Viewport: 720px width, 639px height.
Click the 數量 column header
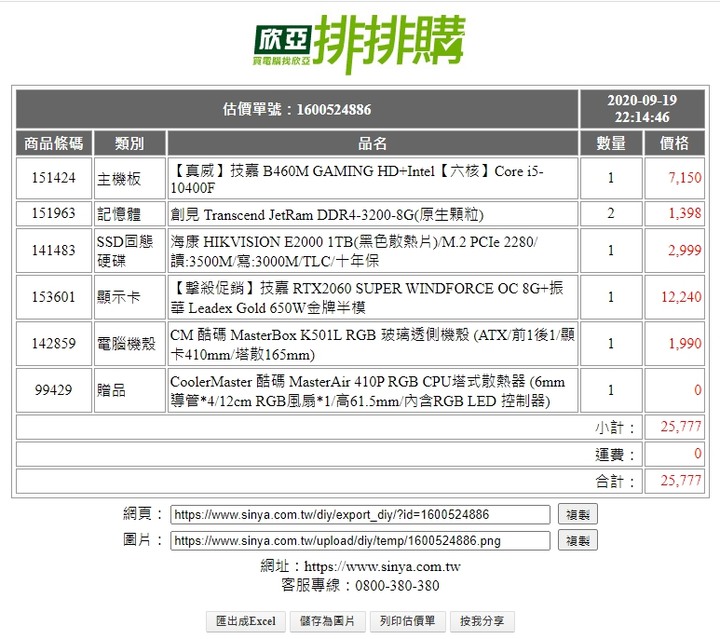(x=611, y=143)
